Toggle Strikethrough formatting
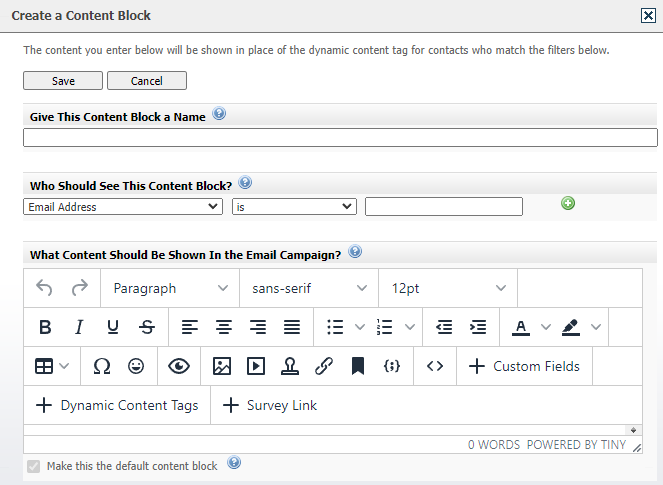The width and height of the screenshot is (663, 485). pos(147,327)
